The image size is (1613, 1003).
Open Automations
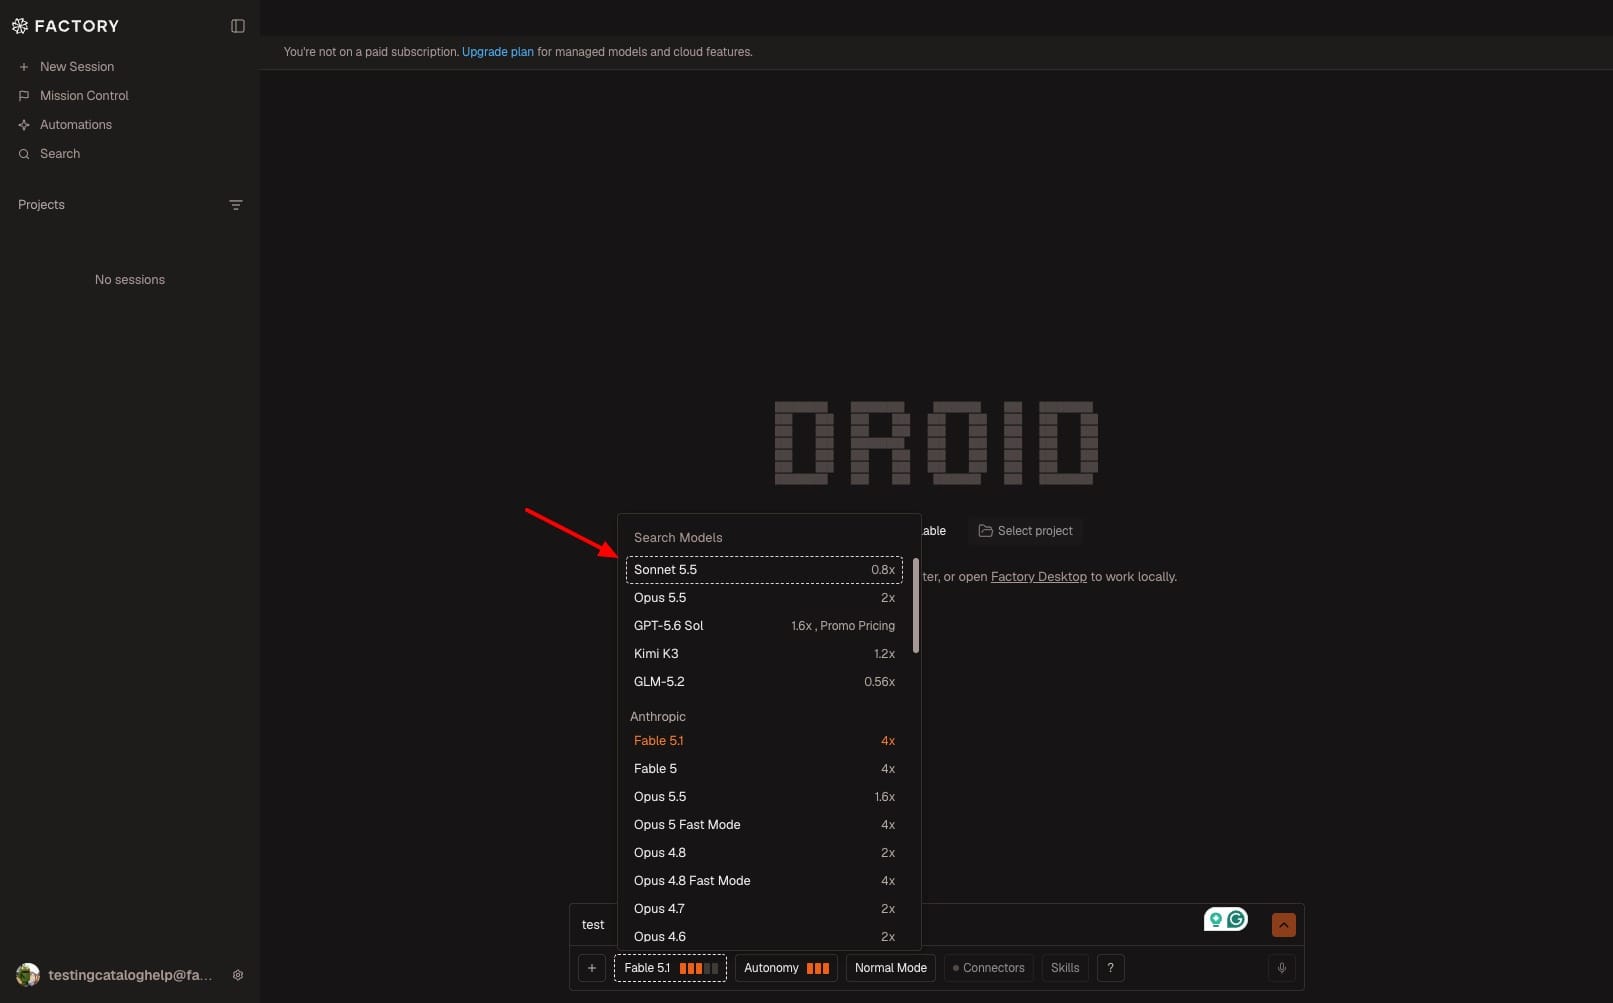(76, 125)
